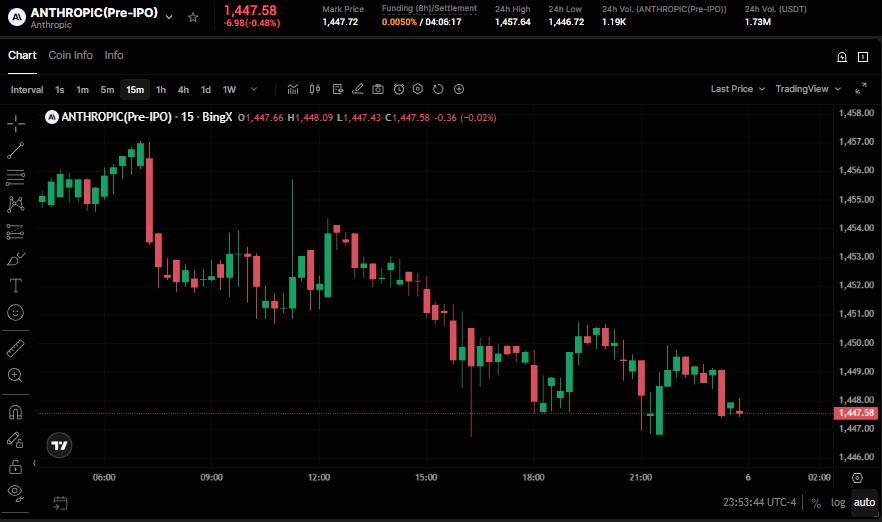Select the 4h interval
The image size is (882, 522).
[183, 89]
